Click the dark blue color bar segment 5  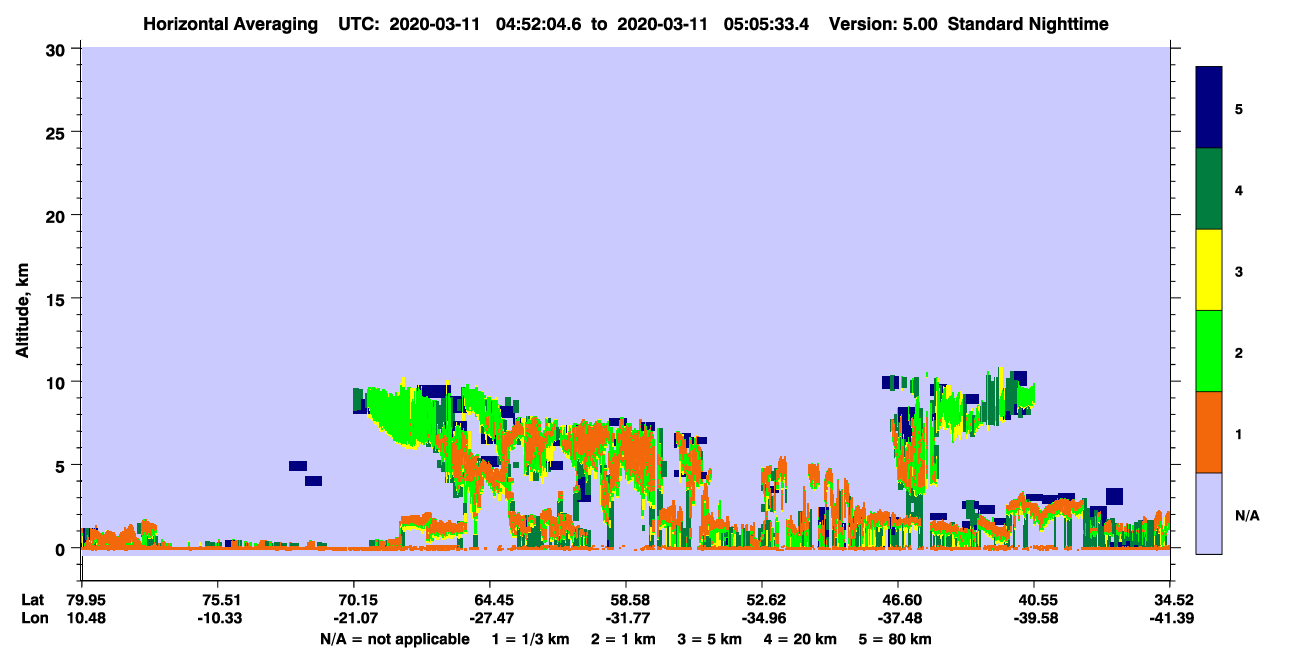pyautogui.click(x=1209, y=108)
